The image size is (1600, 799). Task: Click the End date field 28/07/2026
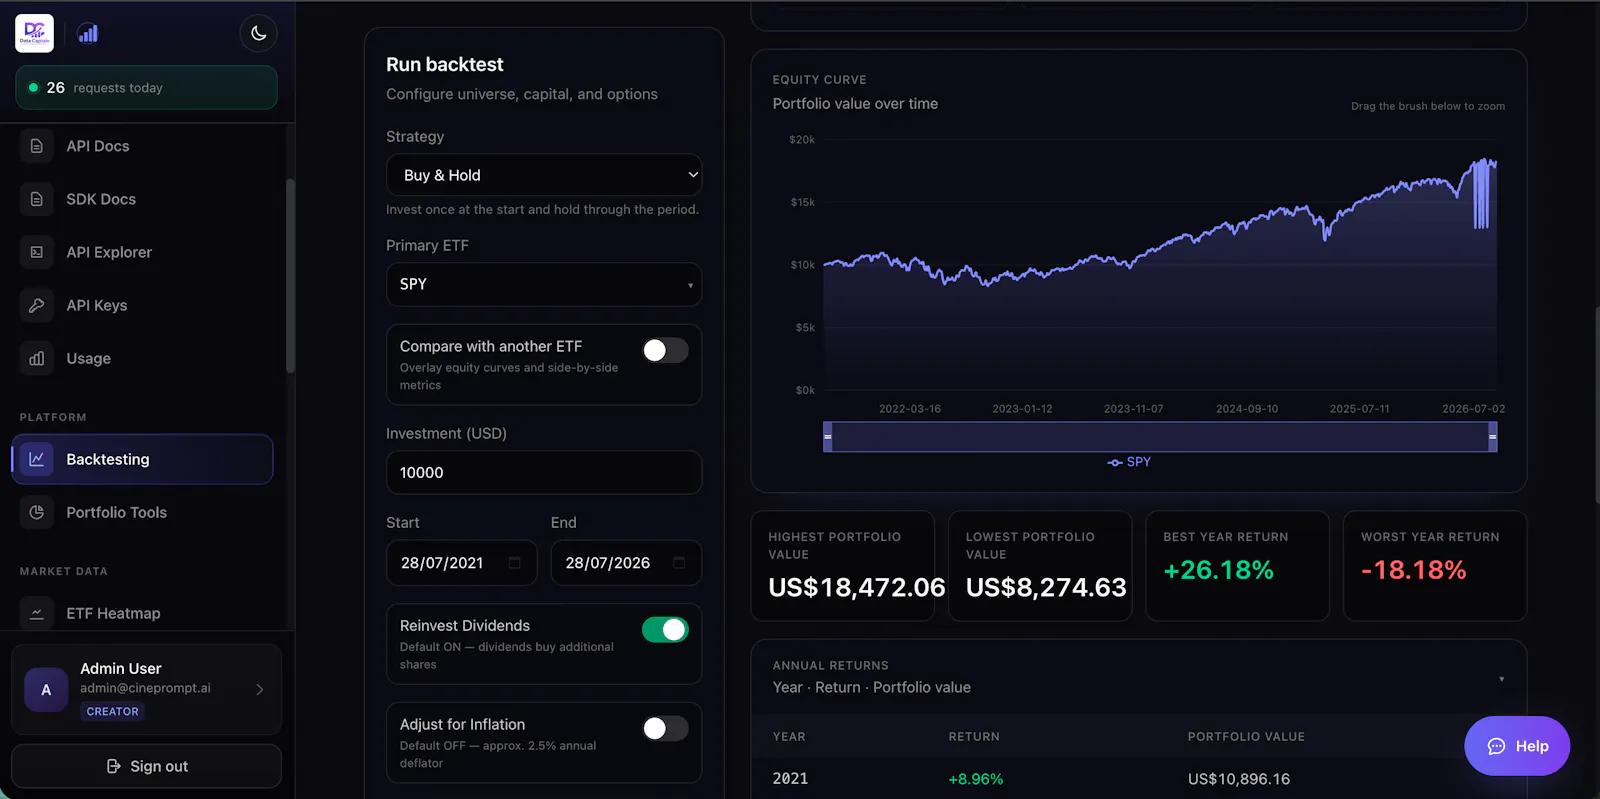[x=626, y=563]
